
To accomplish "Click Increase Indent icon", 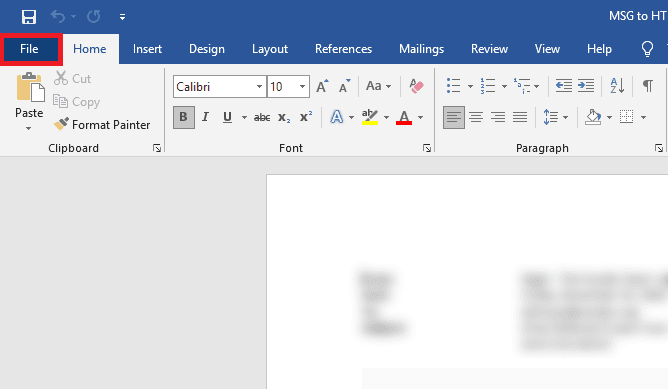I will 586,86.
